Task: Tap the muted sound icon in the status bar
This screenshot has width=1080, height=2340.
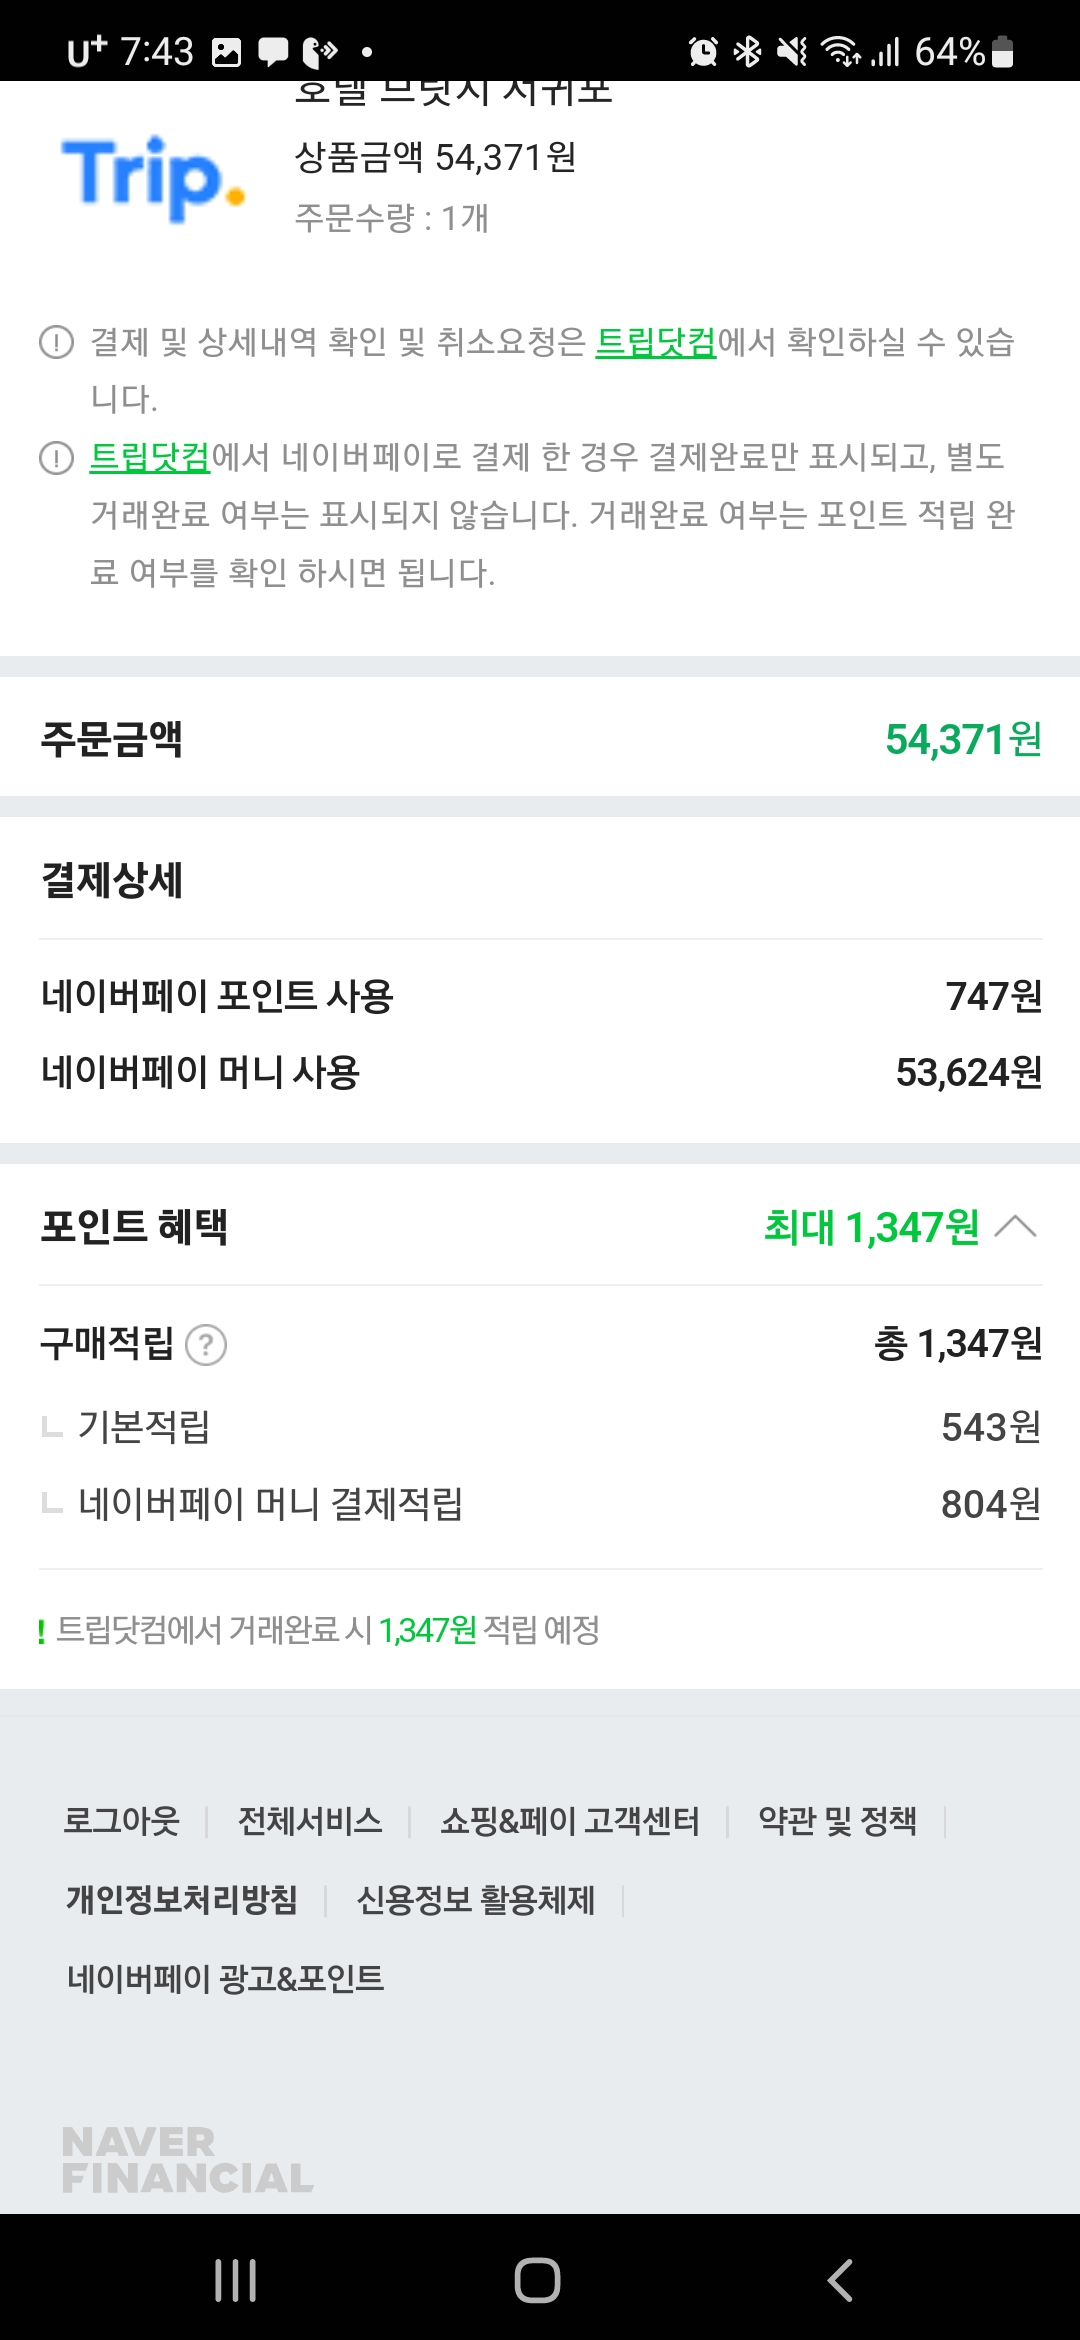Action: [x=792, y=51]
